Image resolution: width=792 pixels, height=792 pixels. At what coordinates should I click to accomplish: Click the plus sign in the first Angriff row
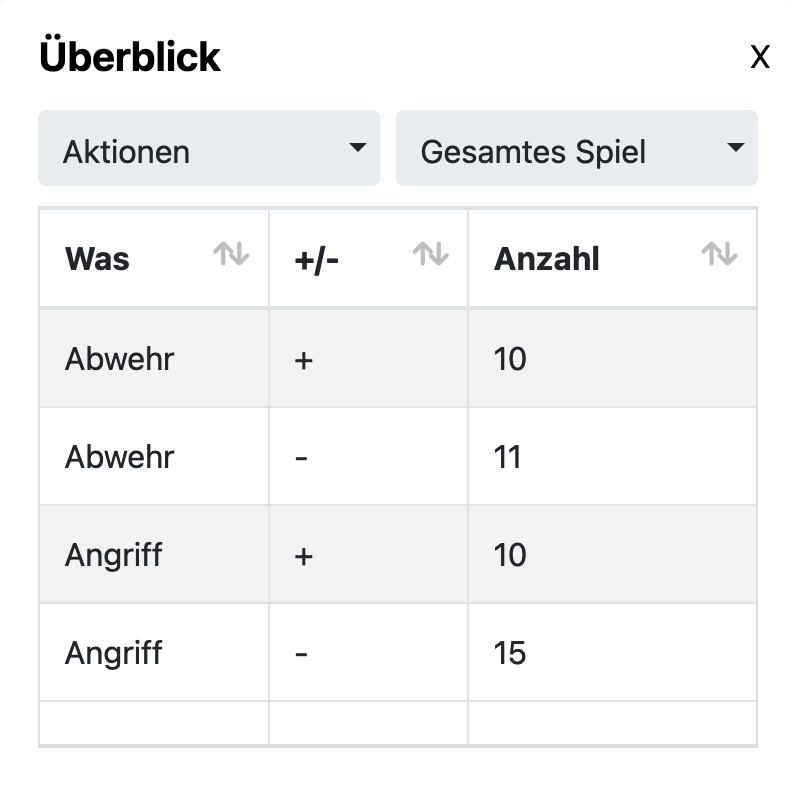[304, 555]
